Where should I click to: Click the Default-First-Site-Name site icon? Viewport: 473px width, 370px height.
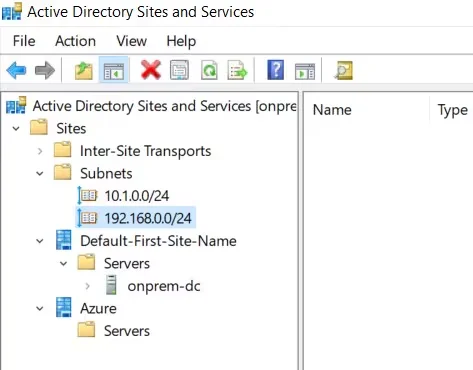coord(64,240)
